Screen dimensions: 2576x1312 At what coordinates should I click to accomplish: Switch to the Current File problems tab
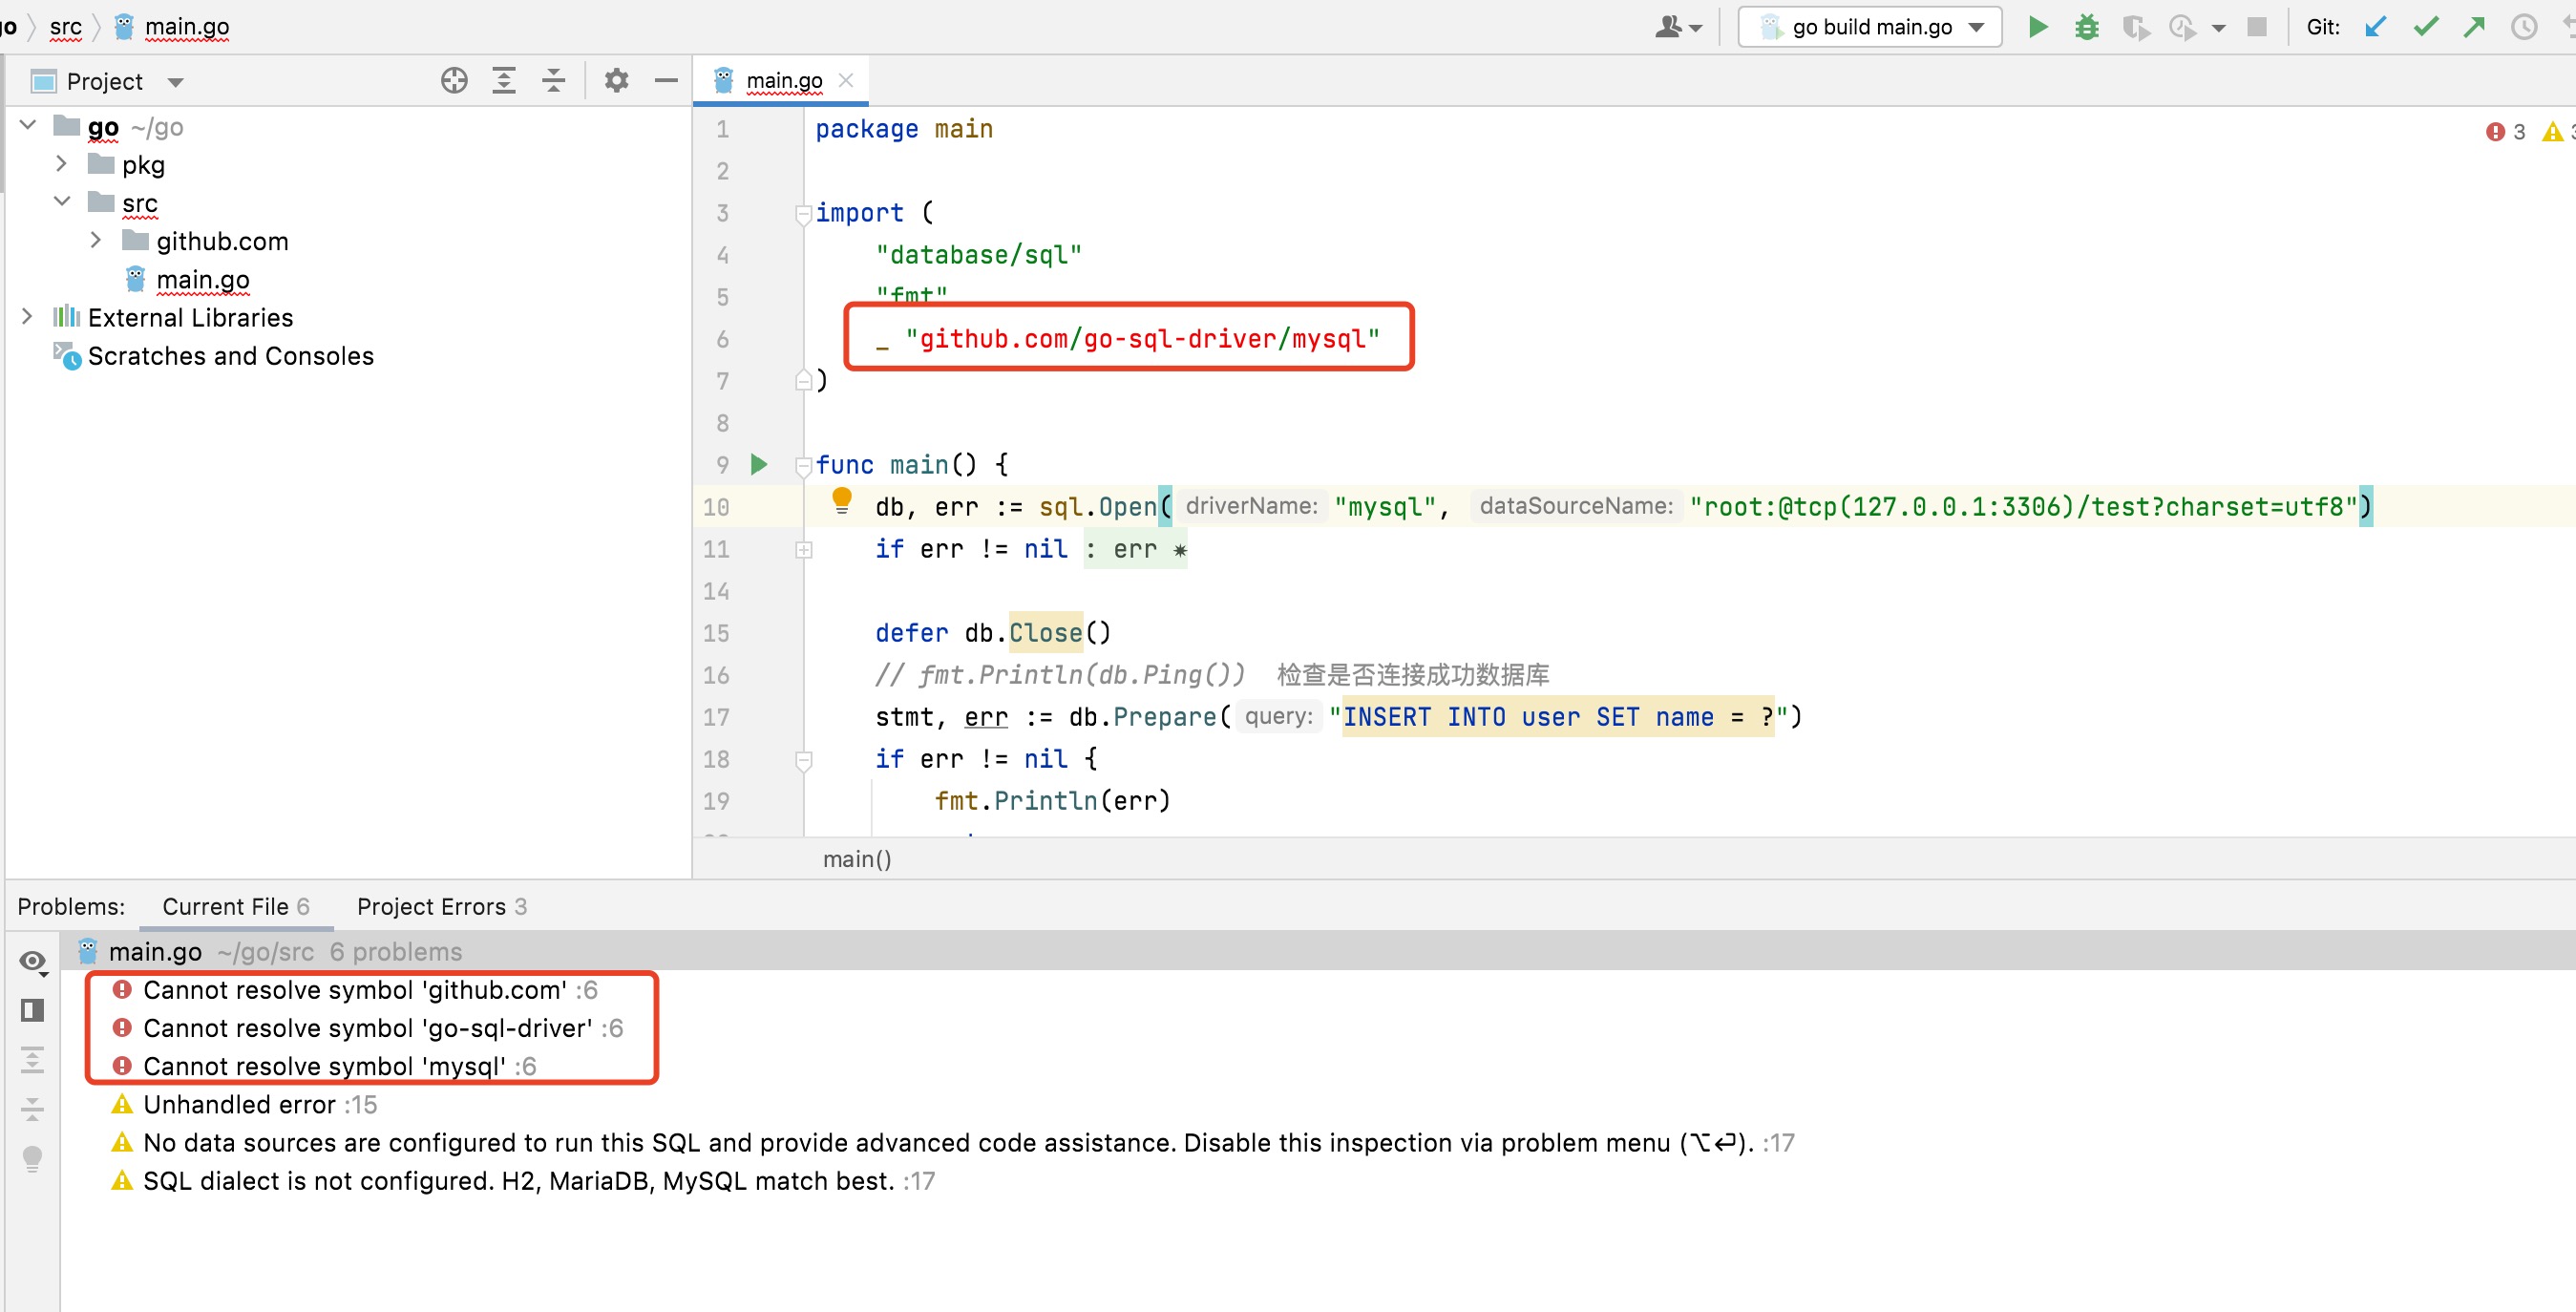pos(236,906)
